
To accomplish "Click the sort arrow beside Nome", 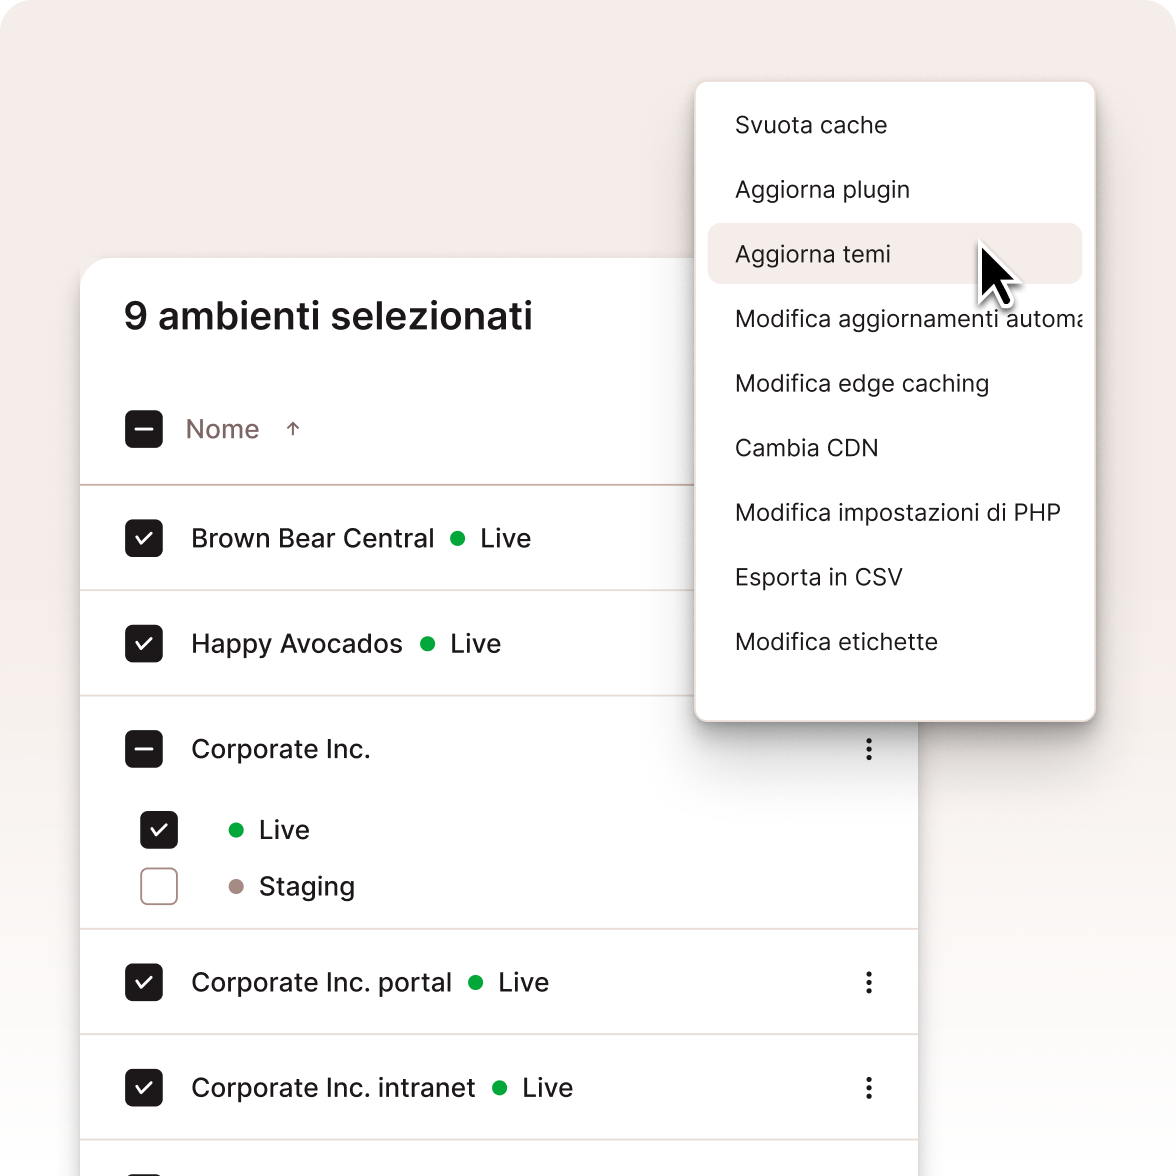I will [292, 429].
